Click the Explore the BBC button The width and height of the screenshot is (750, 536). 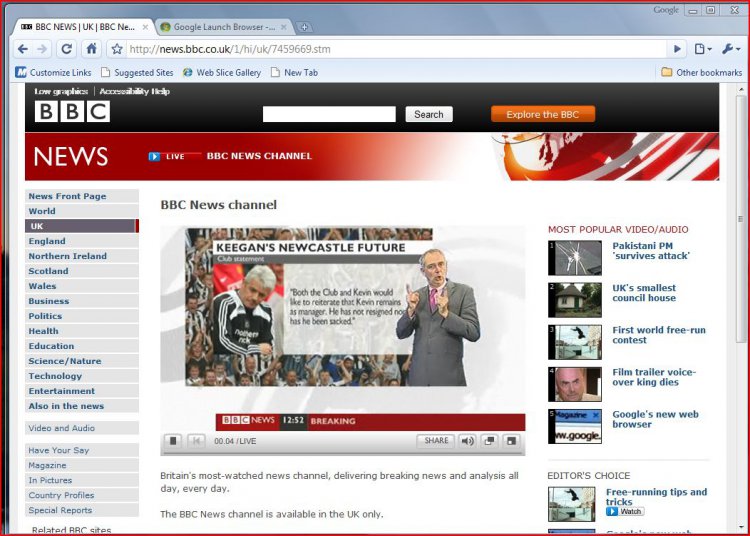pyautogui.click(x=543, y=114)
